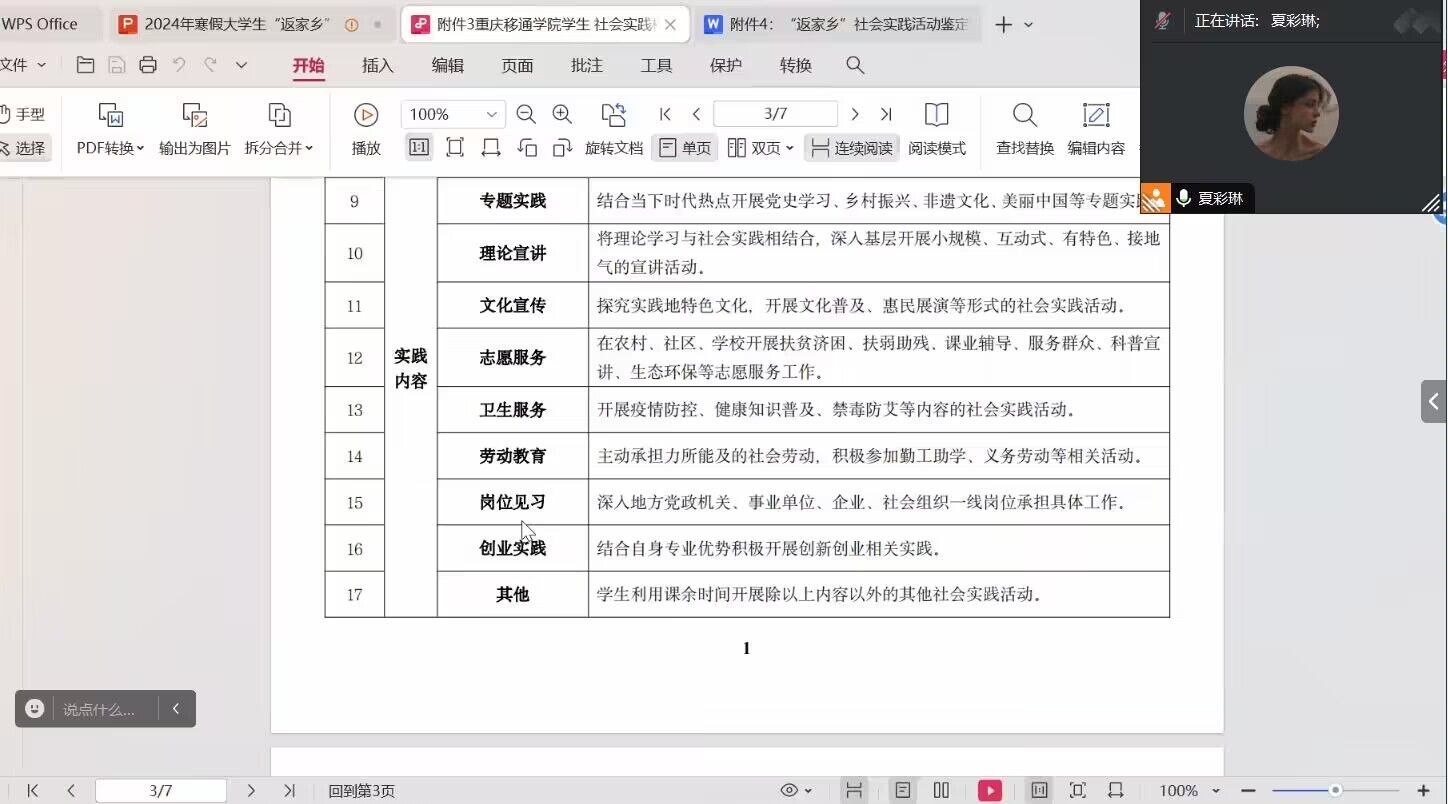Click the zoom in magnifier icon
Screen dimensions: 1448x804
pyautogui.click(x=562, y=114)
